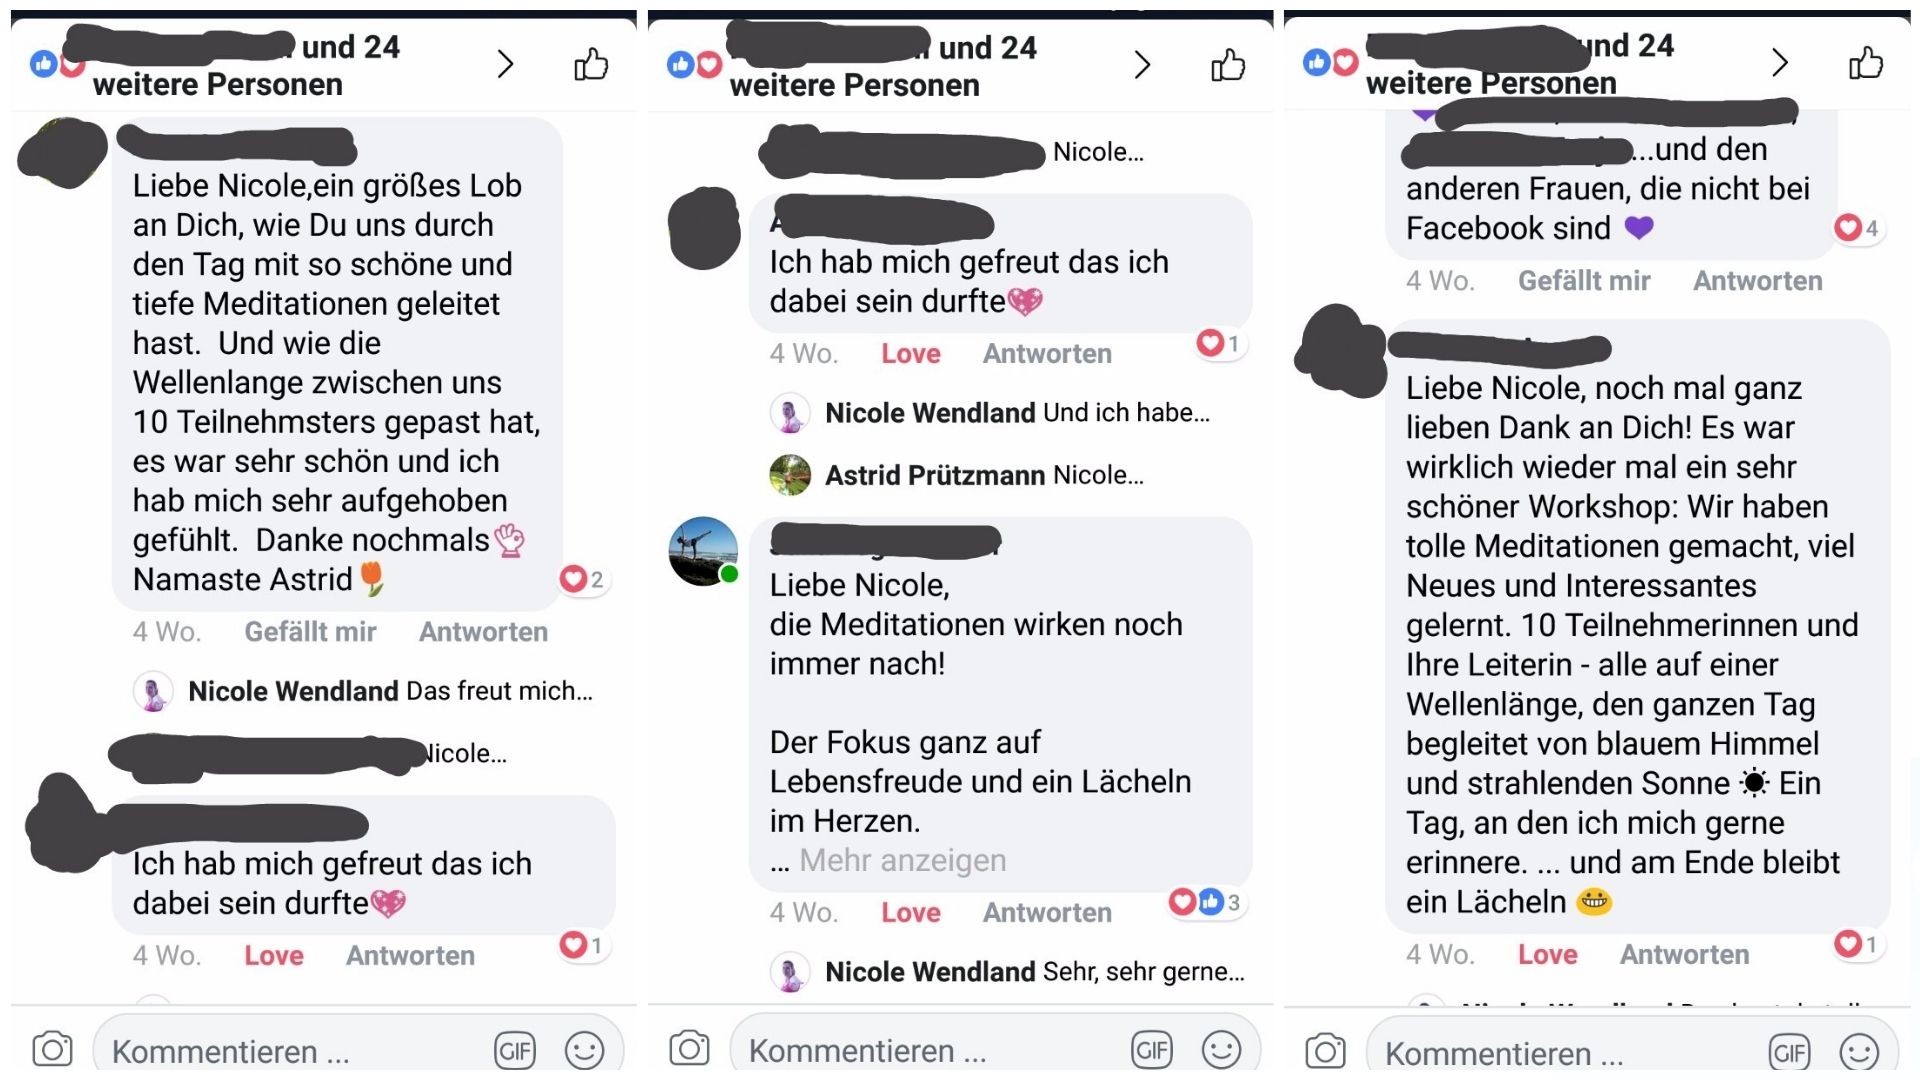
Task: Toggle Love on the 'Liebe Nicole, noch mal' comment
Action: click(x=1547, y=954)
